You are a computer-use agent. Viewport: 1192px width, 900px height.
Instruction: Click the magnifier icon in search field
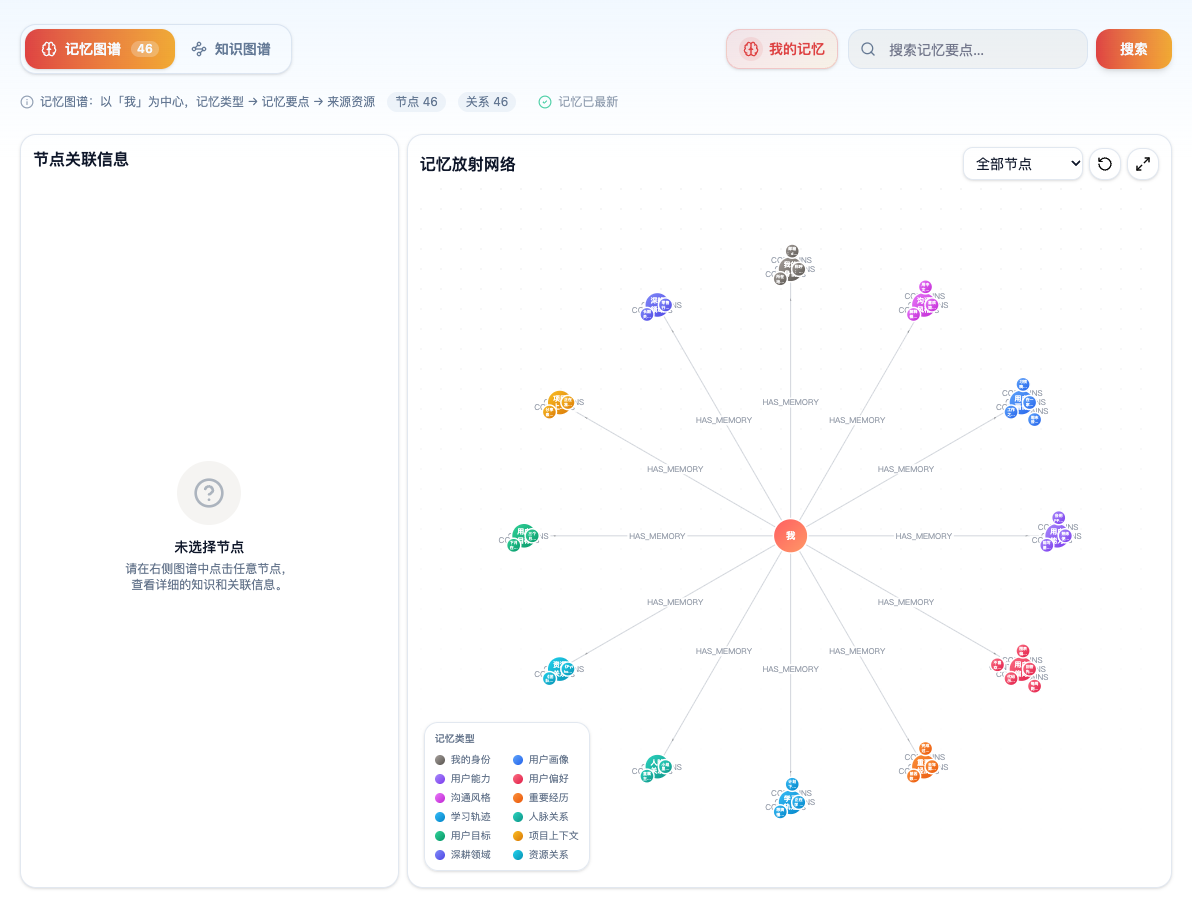coord(867,49)
